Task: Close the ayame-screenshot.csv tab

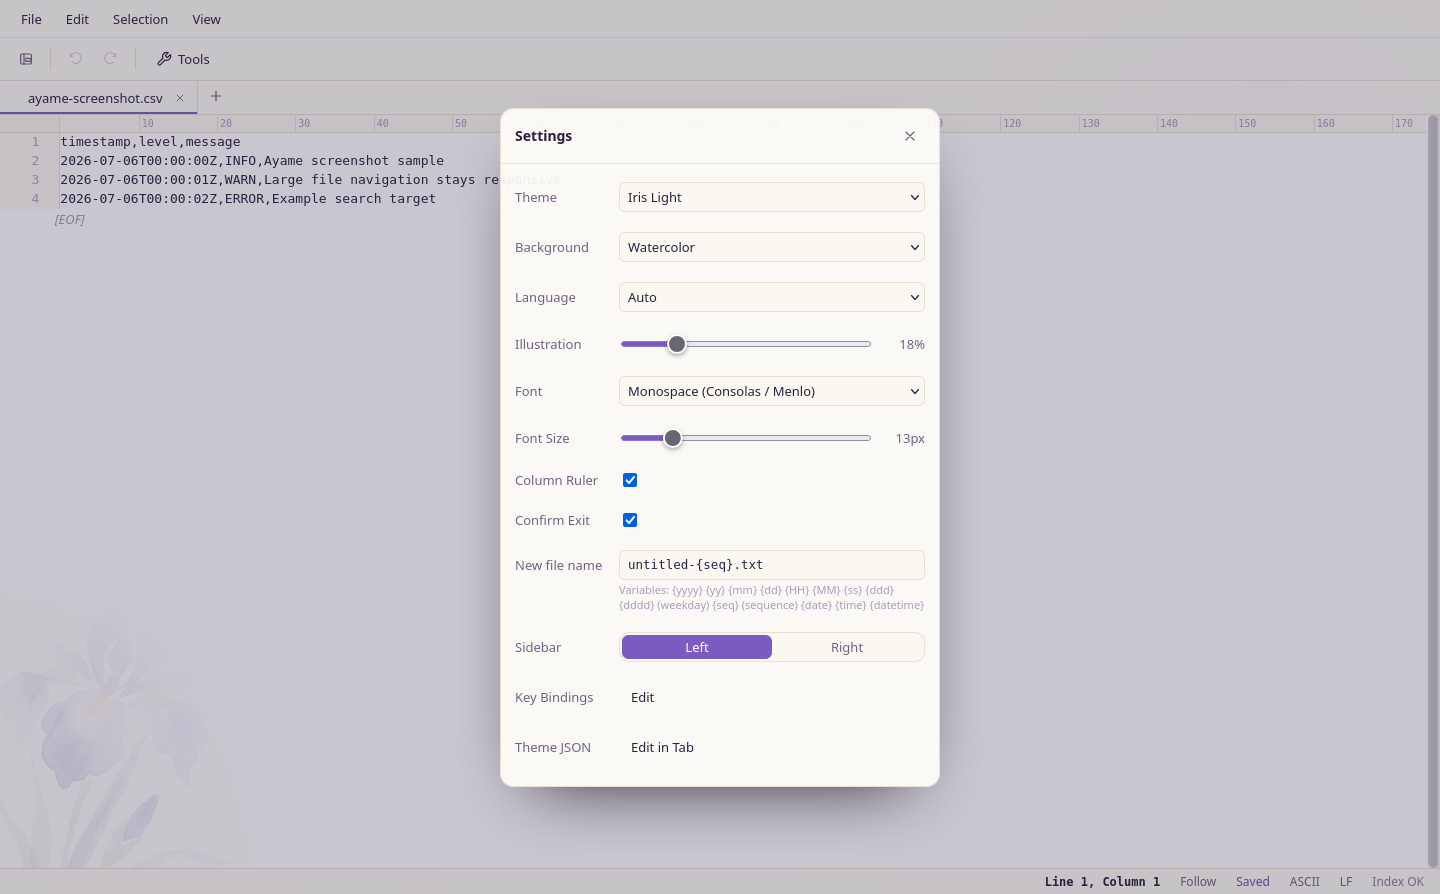Action: point(180,98)
